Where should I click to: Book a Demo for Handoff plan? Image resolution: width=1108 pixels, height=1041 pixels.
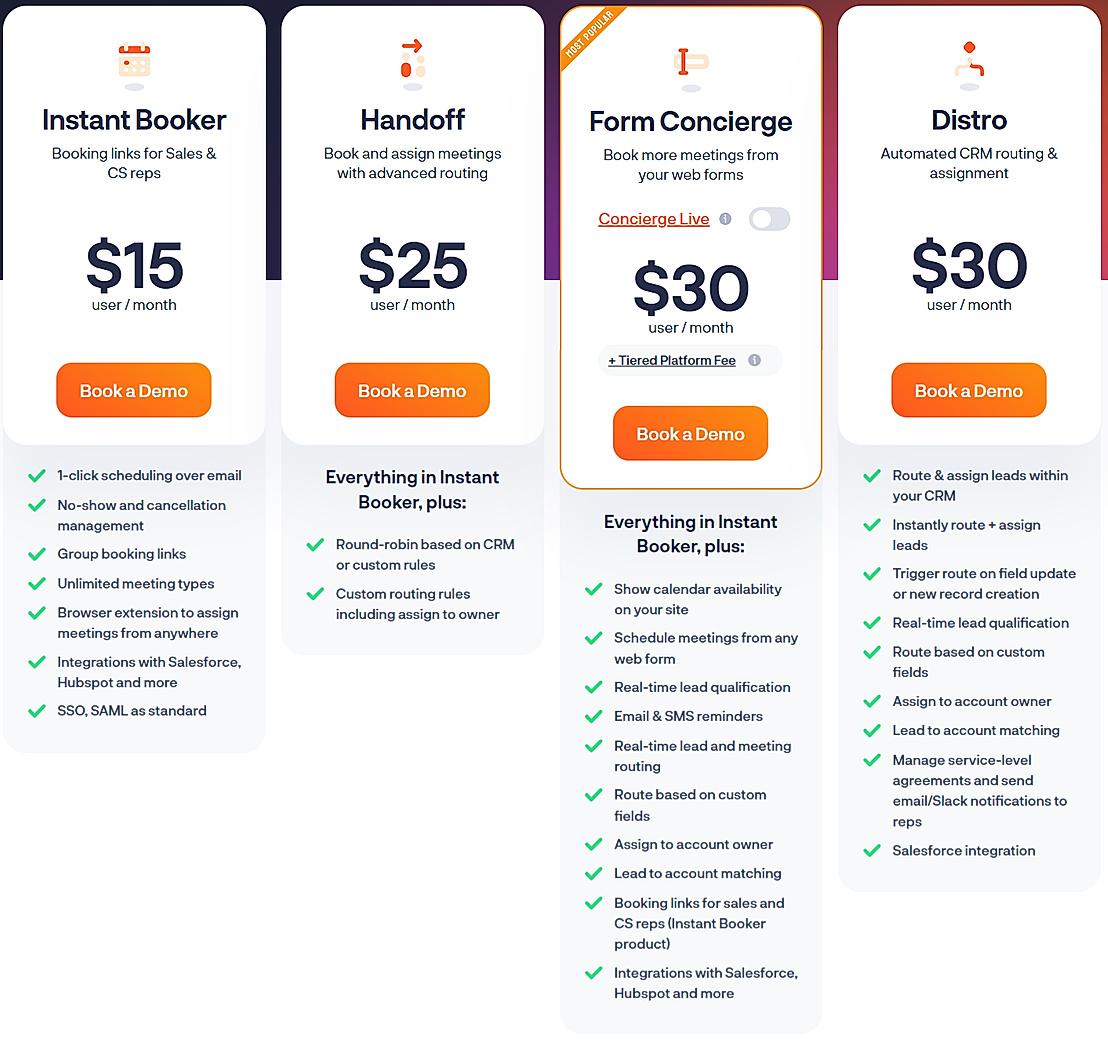412,390
